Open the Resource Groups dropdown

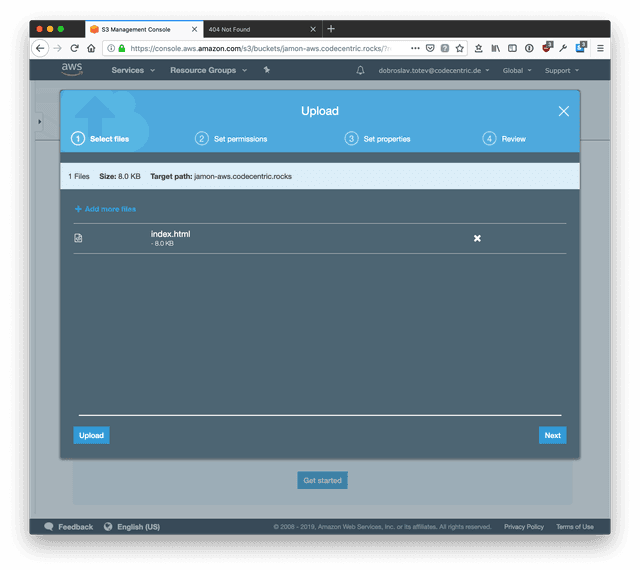point(209,70)
